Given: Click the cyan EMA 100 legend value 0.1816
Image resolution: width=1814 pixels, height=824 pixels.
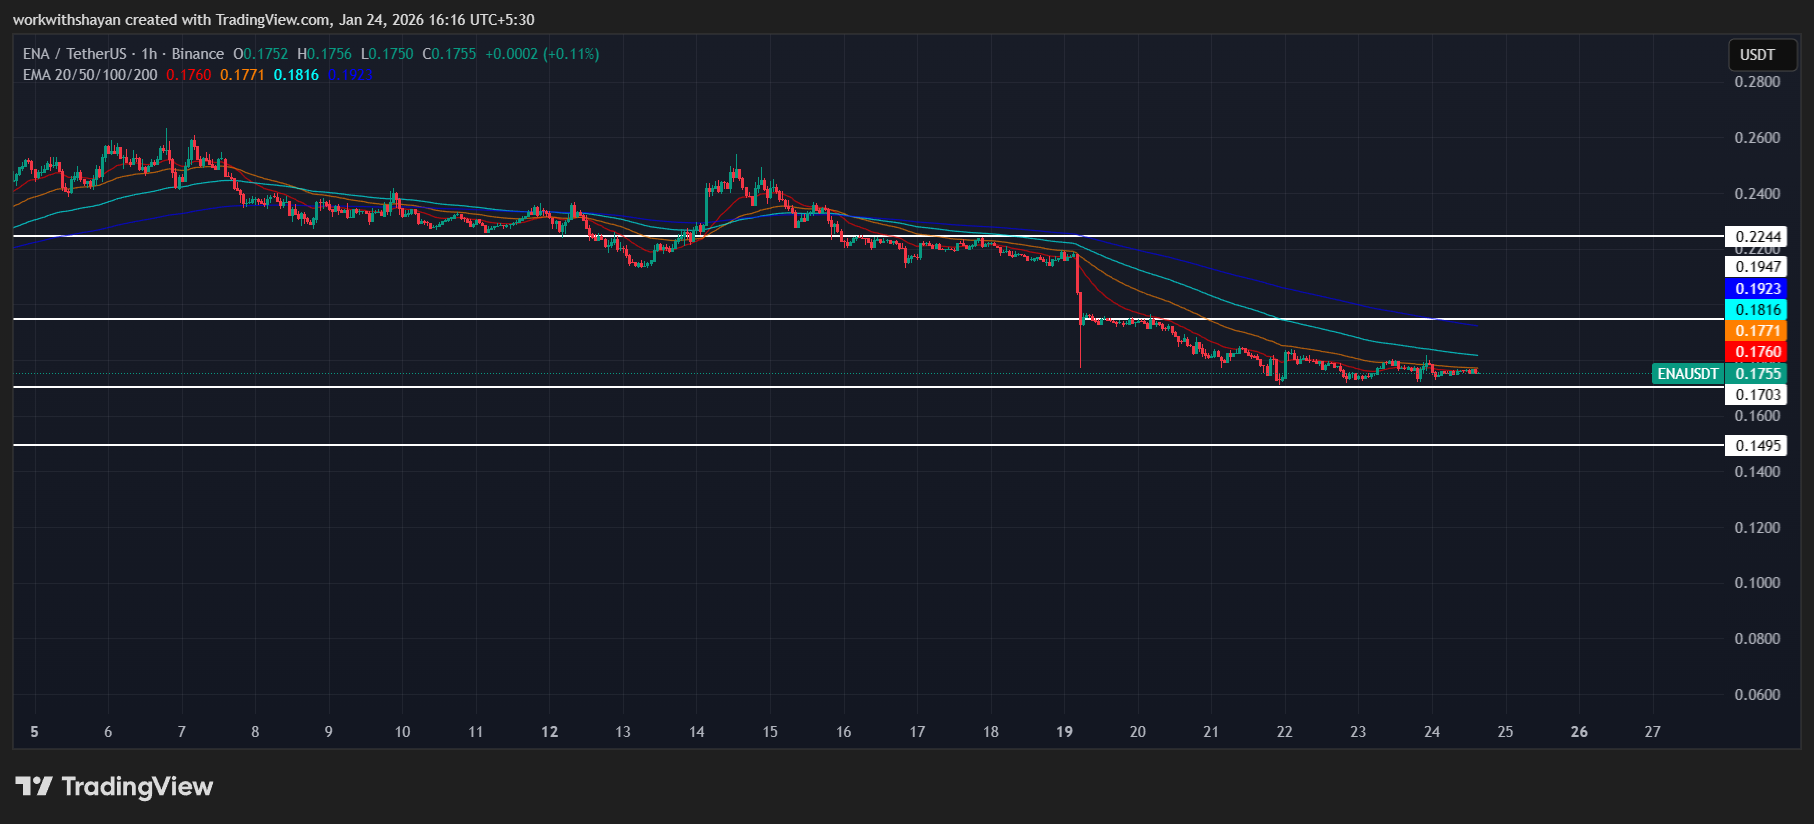Looking at the screenshot, I should 296,75.
